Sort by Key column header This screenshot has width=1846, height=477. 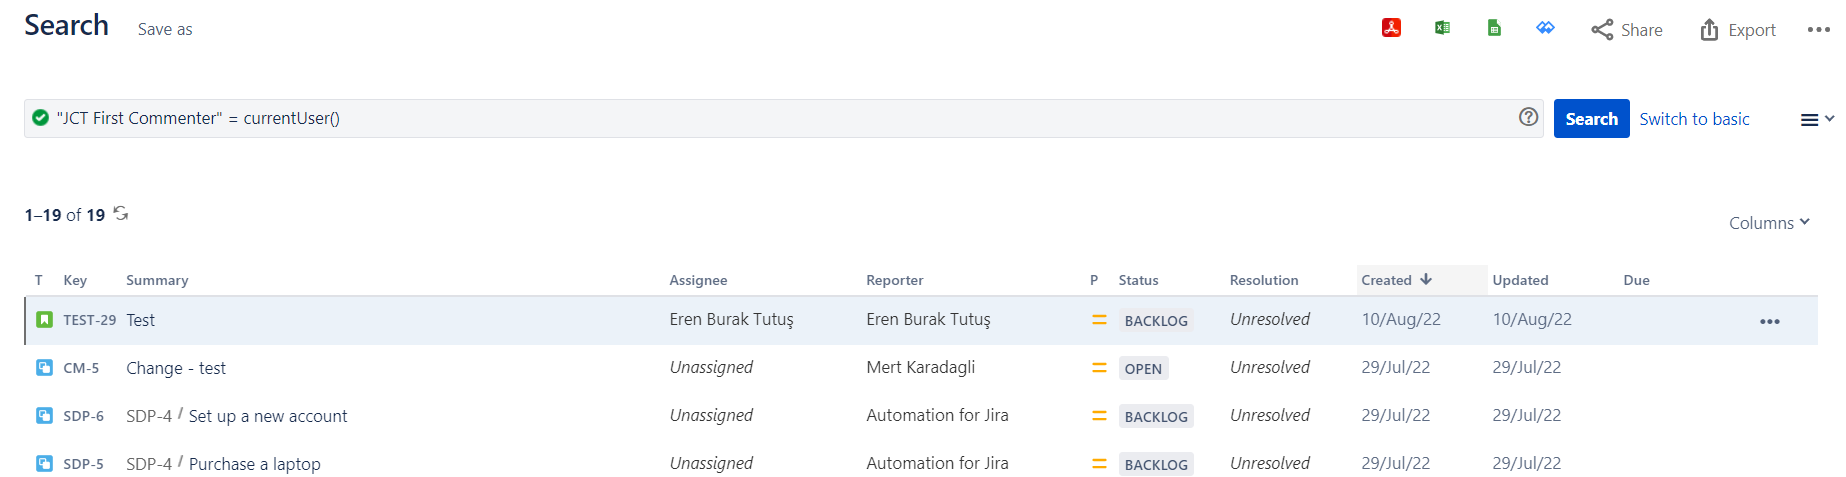click(75, 280)
